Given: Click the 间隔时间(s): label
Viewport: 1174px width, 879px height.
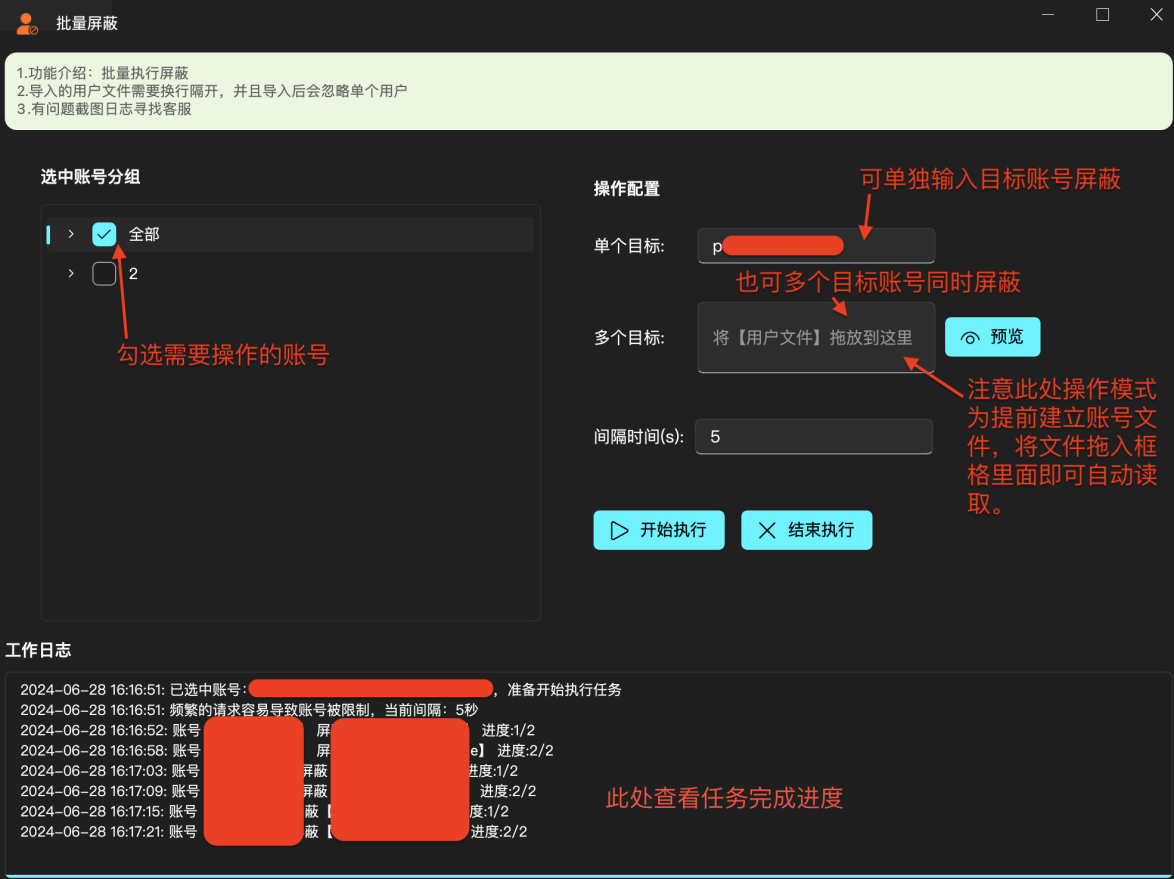Looking at the screenshot, I should 639,437.
